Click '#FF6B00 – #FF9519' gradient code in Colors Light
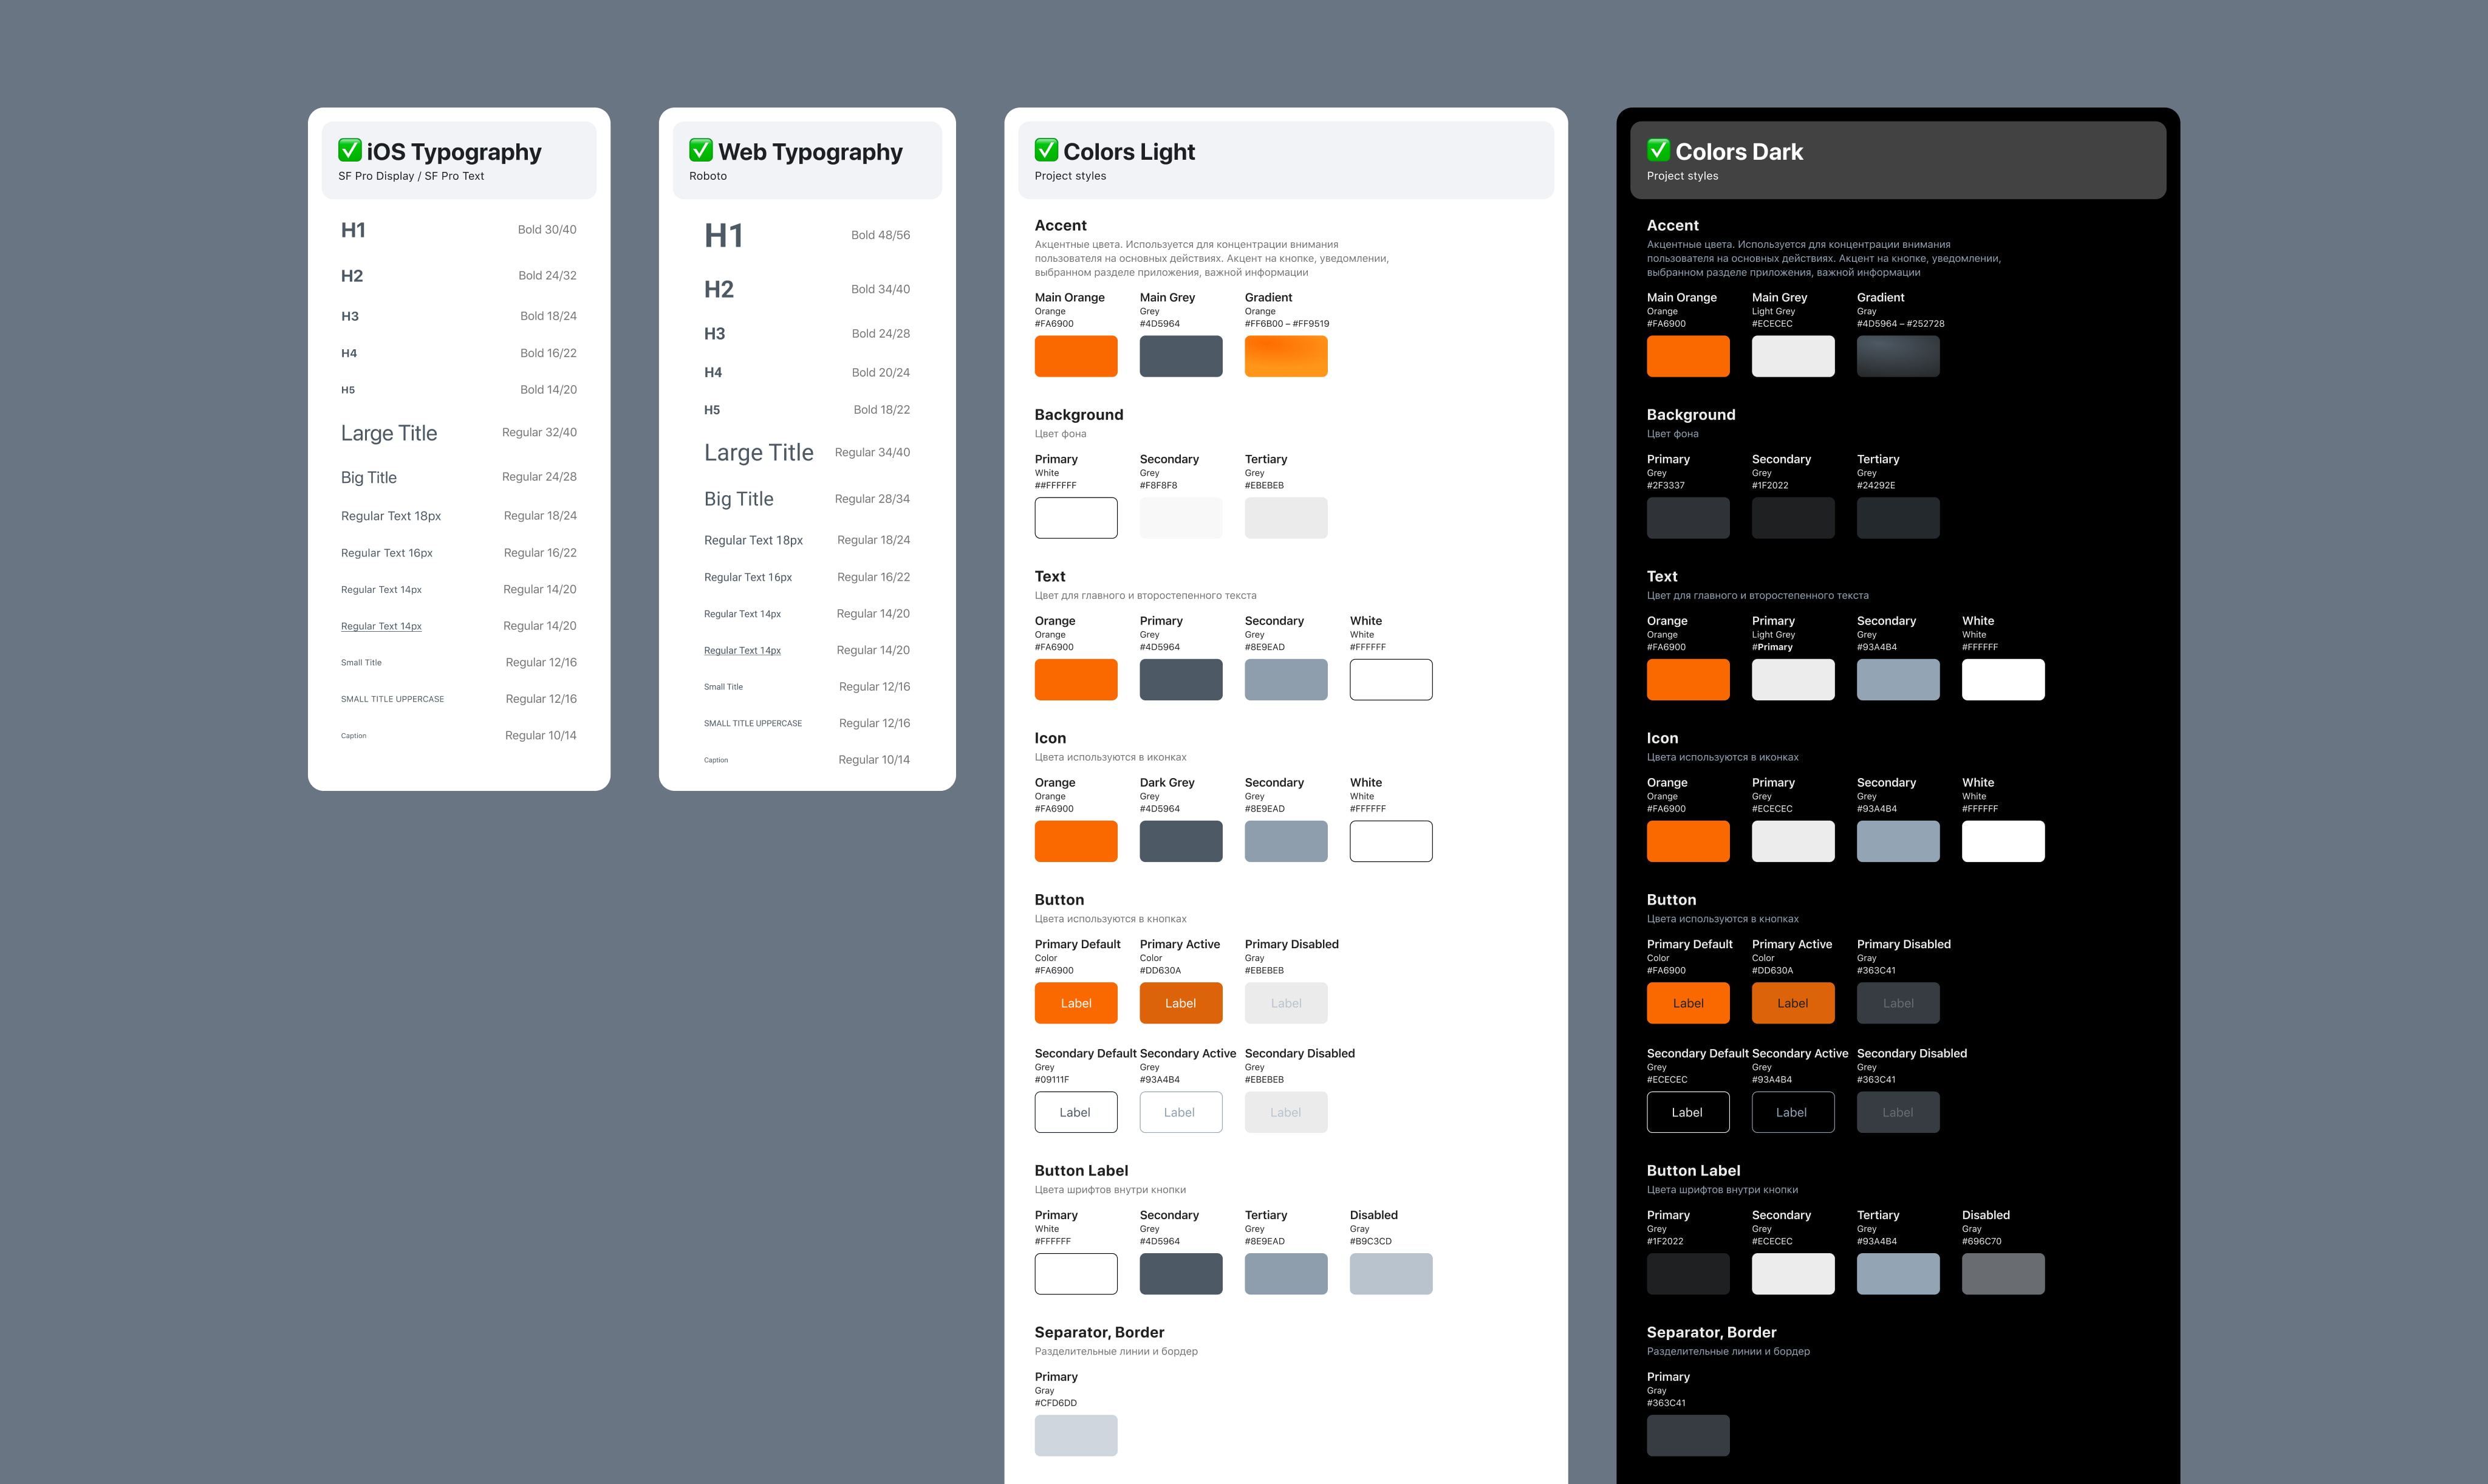This screenshot has width=2488, height=1484. (x=1287, y=324)
